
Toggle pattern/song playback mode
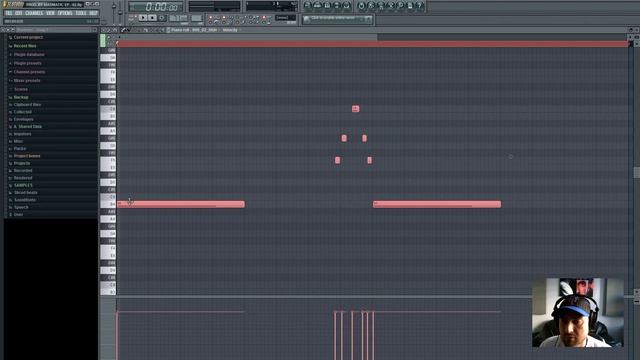(x=132, y=18)
